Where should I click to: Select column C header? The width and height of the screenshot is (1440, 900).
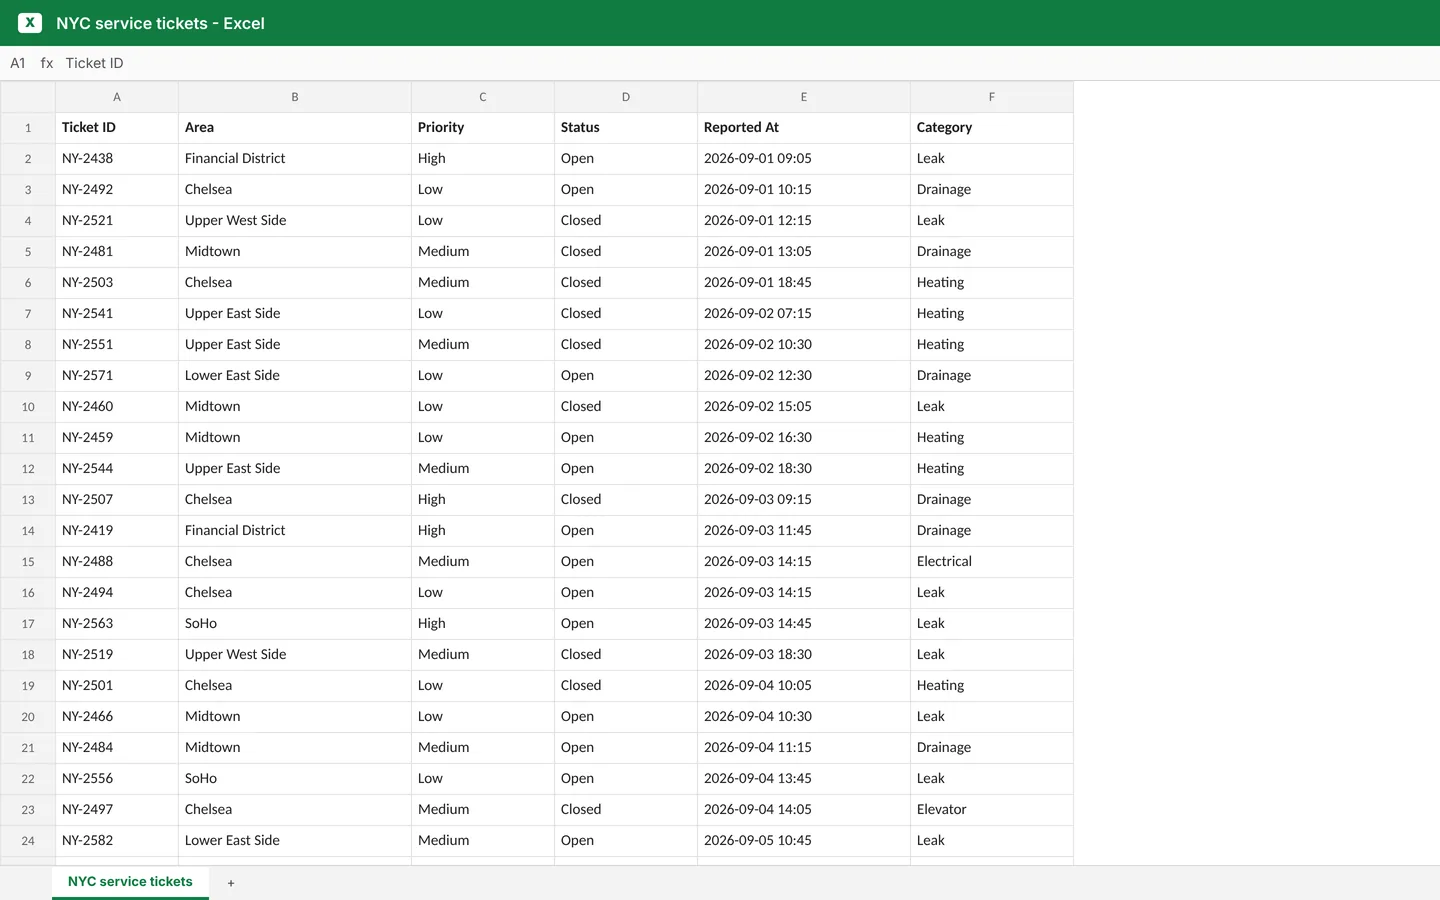[483, 97]
